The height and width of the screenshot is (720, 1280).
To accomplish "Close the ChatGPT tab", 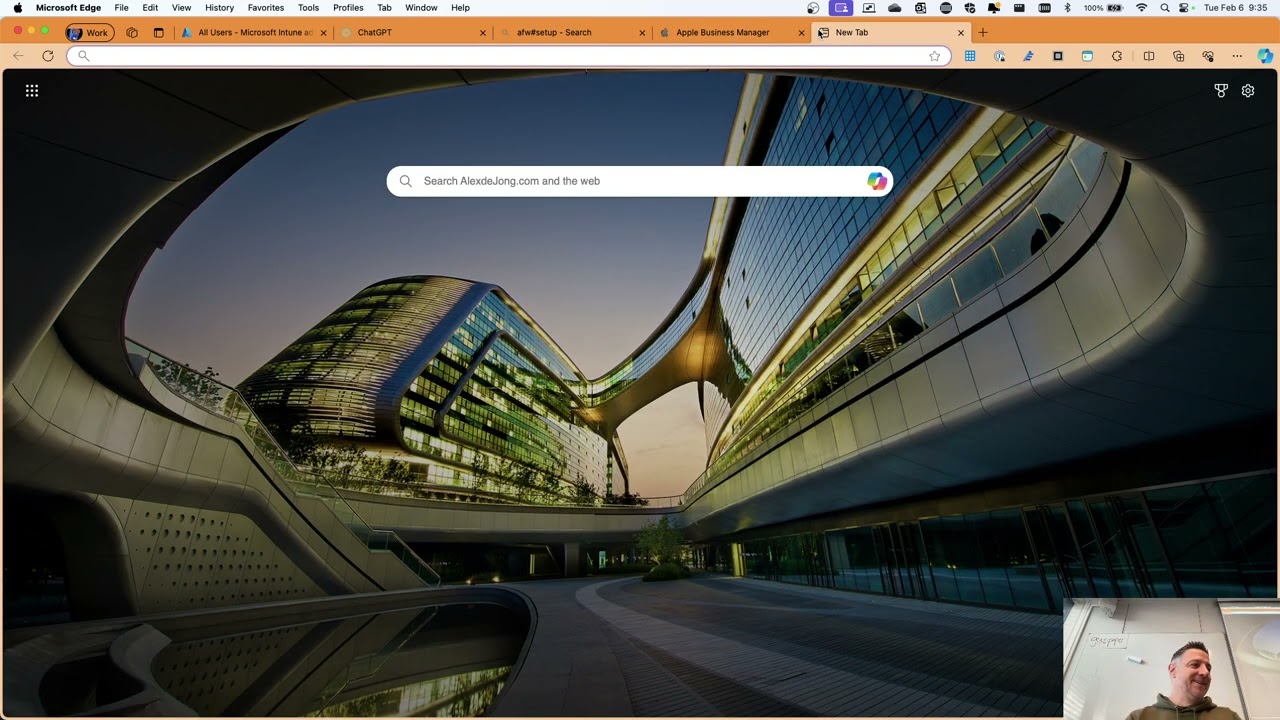I will click(x=483, y=32).
